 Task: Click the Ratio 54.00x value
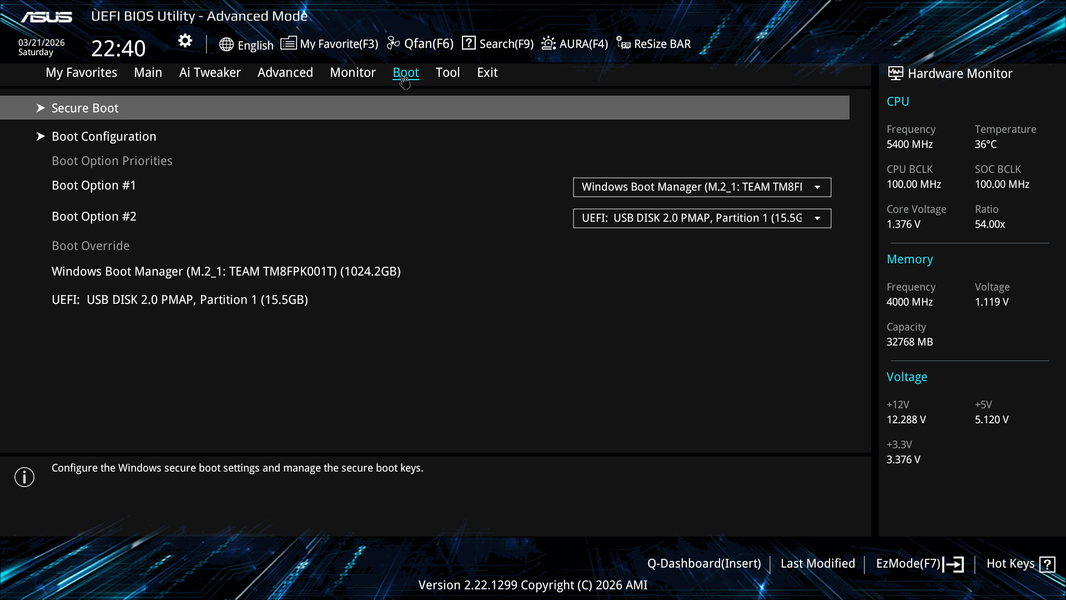[990, 224]
